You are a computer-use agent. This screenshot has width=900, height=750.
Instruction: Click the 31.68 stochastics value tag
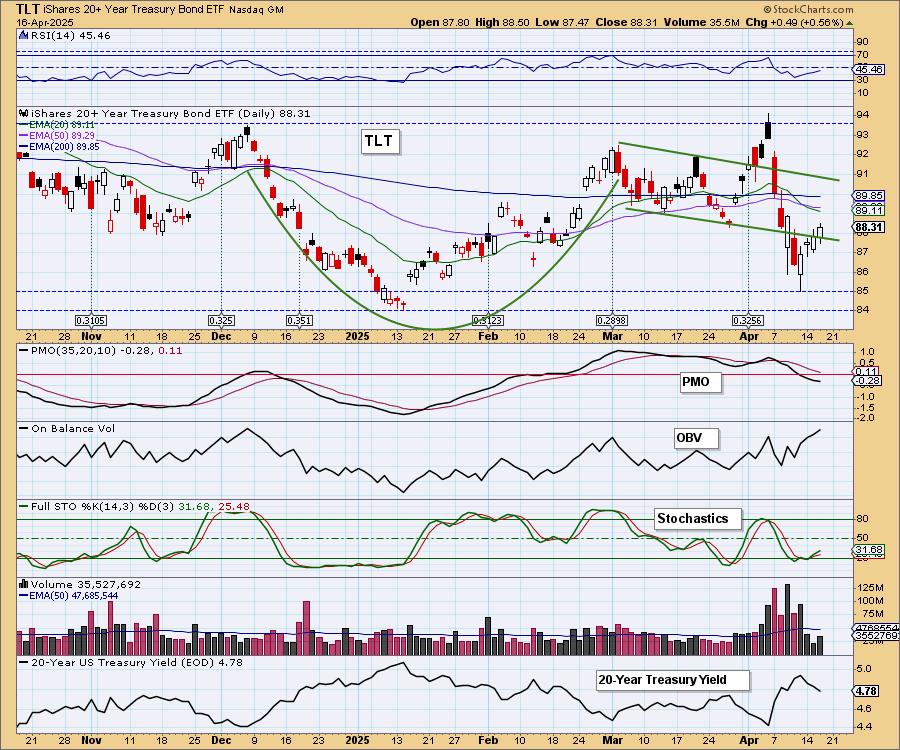click(x=869, y=549)
